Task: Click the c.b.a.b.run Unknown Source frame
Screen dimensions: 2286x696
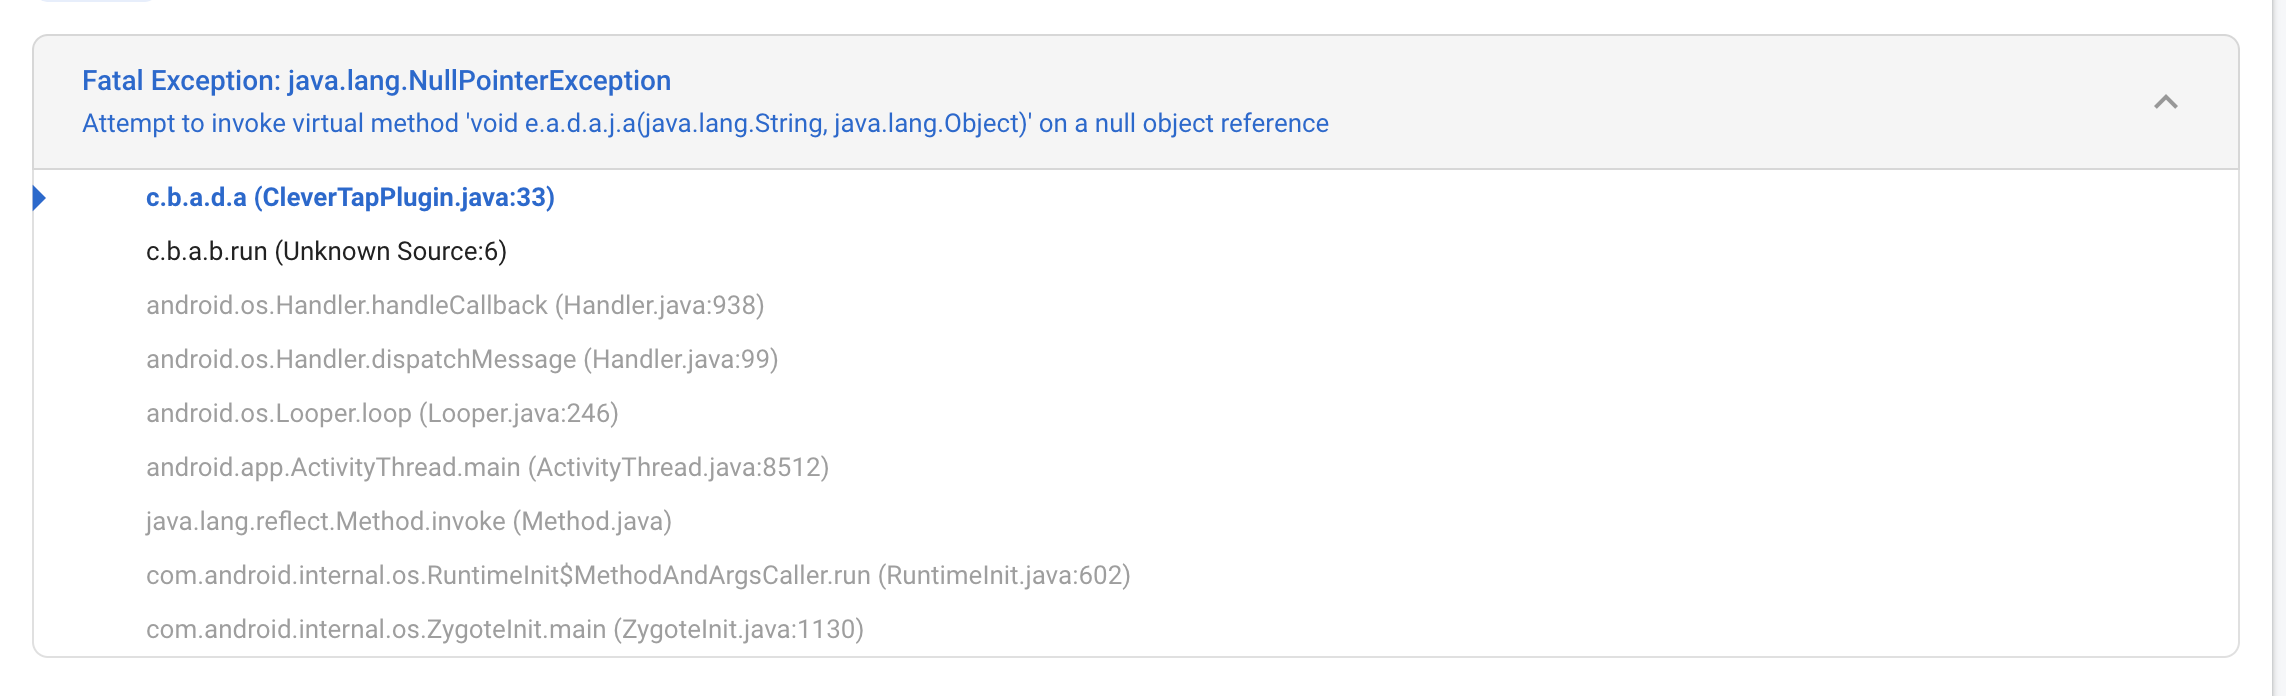Action: [327, 251]
